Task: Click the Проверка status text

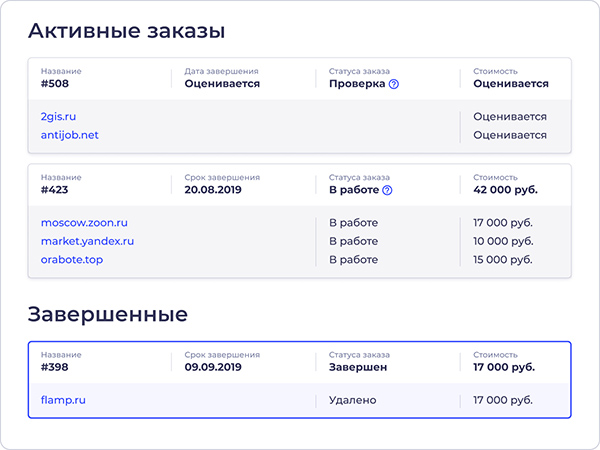Action: click(x=357, y=83)
